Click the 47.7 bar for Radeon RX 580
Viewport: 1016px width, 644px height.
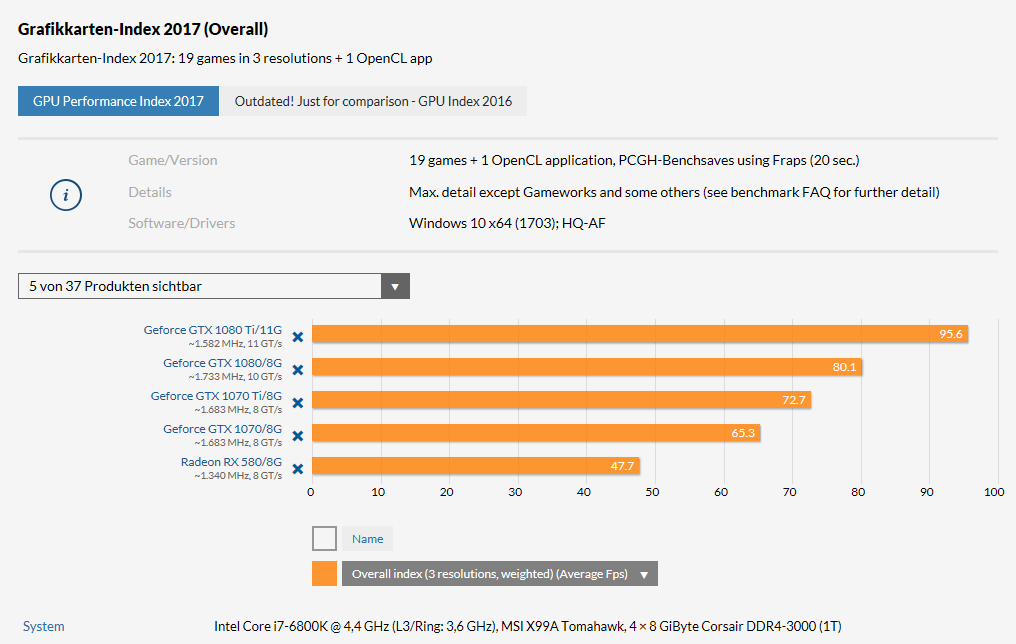pyautogui.click(x=476, y=466)
